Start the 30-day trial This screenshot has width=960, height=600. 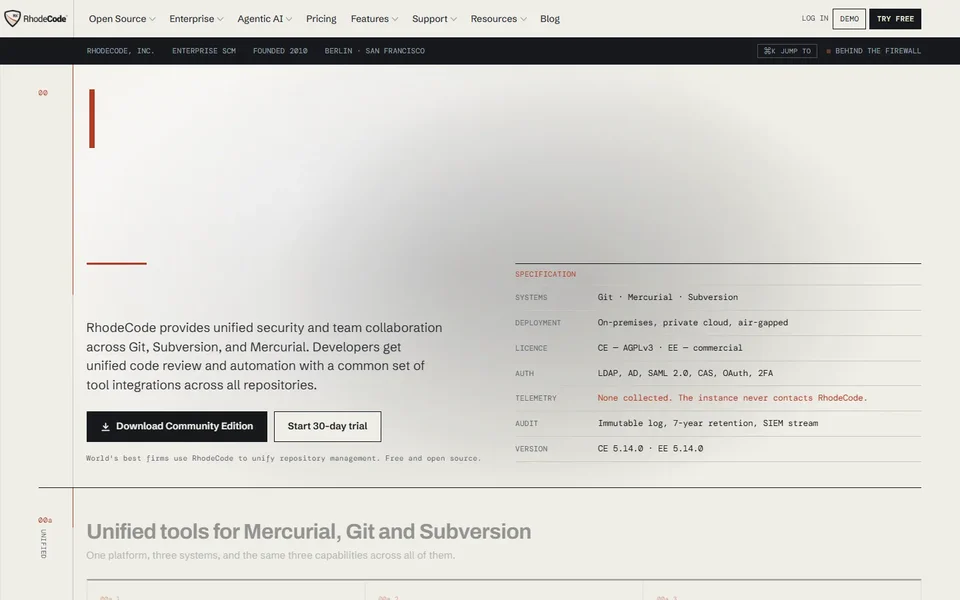pos(328,426)
